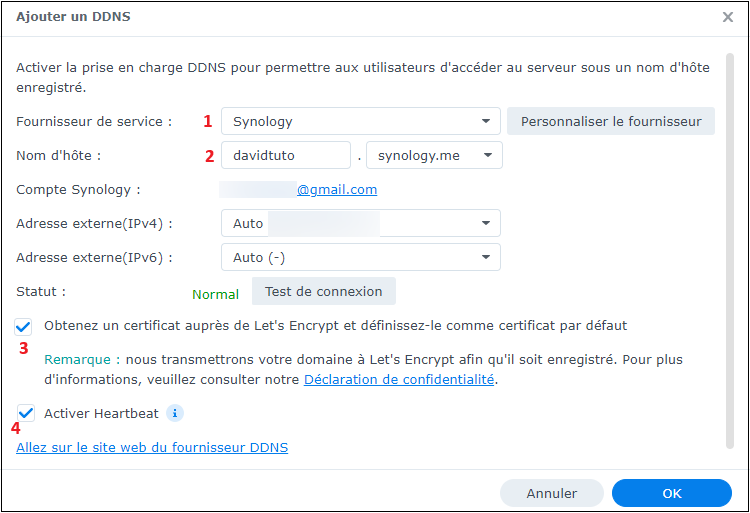Follow the DDNS provider website link
Viewport: 750px width, 513px height.
[152, 448]
